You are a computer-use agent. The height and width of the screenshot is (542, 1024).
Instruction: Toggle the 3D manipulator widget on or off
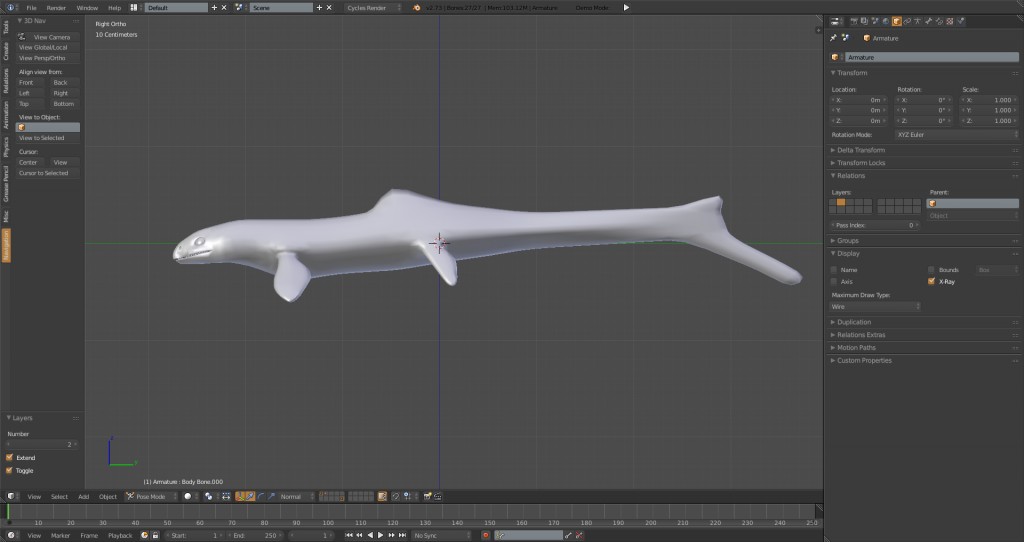point(239,496)
